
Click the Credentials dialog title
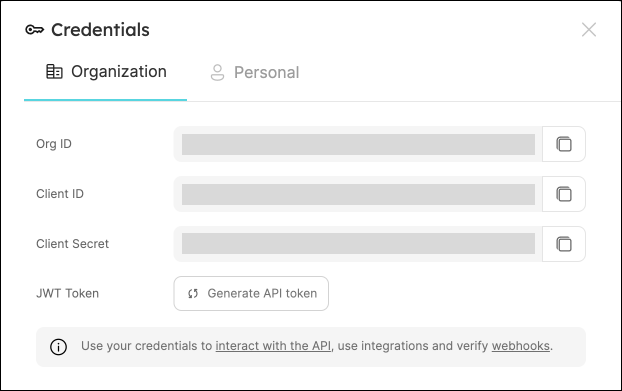(100, 30)
